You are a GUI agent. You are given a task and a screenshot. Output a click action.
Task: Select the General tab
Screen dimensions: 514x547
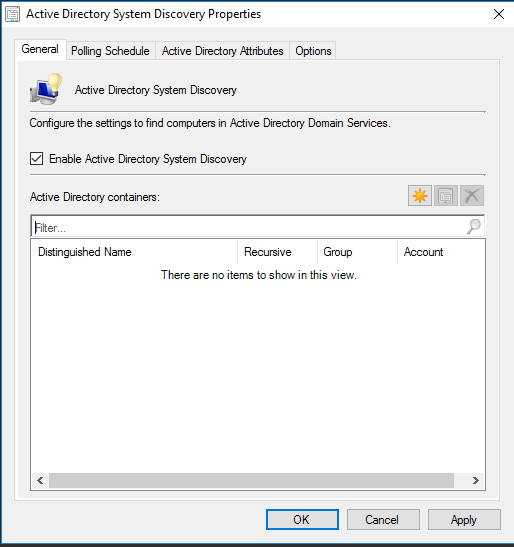coord(40,49)
